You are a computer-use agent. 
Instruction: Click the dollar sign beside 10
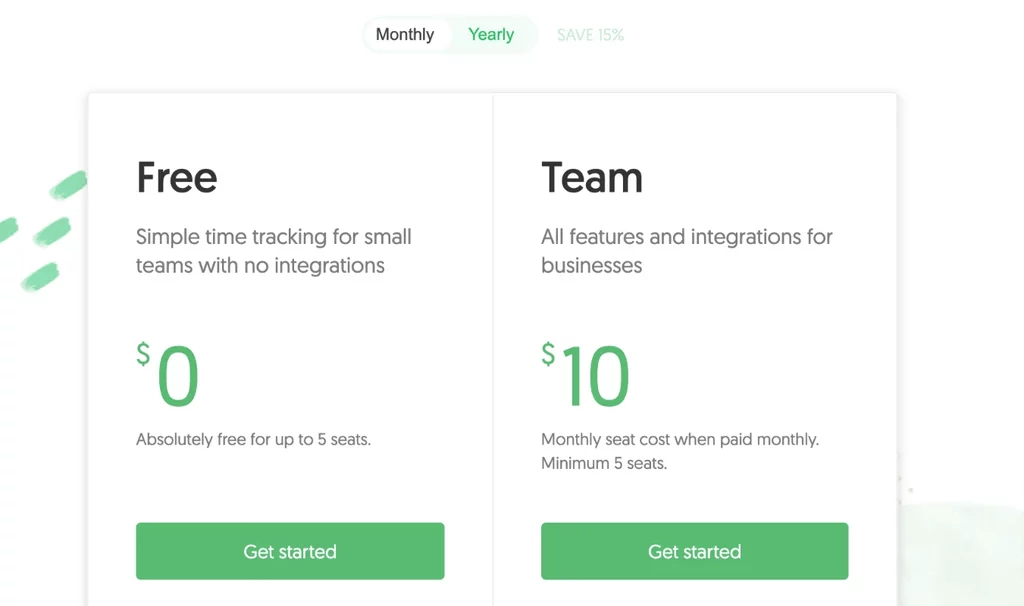click(x=548, y=354)
